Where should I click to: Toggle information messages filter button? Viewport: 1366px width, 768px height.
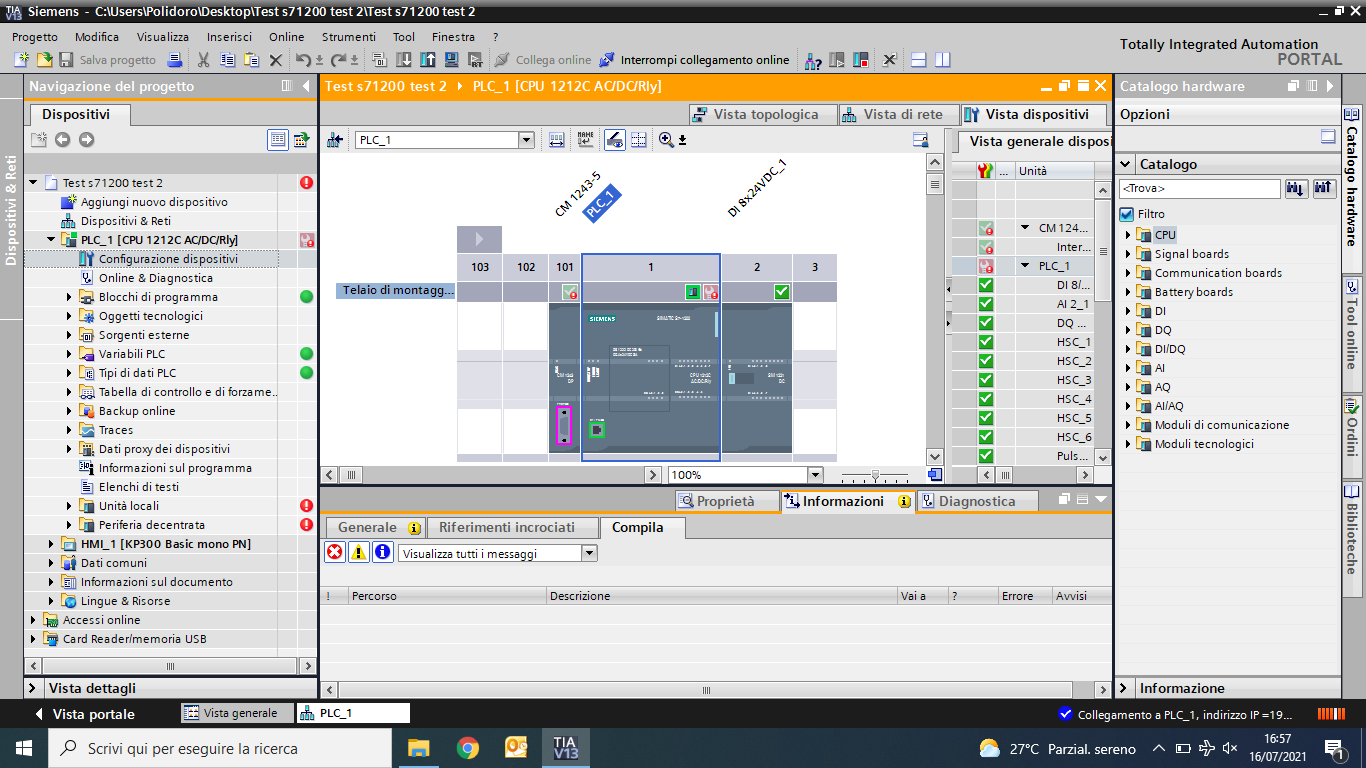[383, 552]
